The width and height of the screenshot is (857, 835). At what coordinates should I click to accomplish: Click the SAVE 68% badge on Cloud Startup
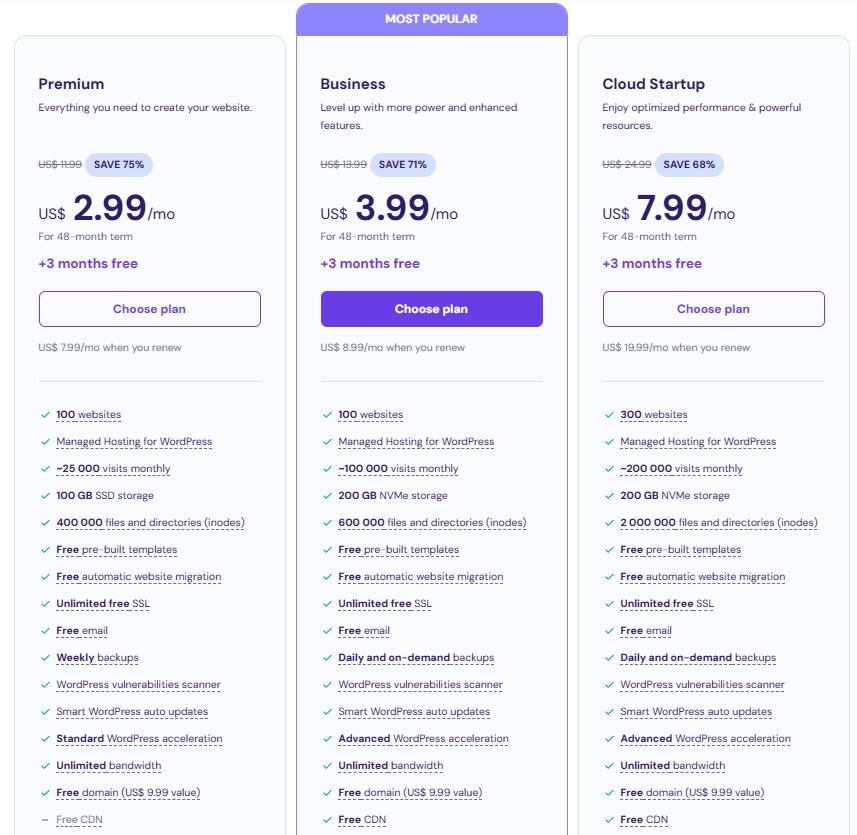[x=689, y=165]
